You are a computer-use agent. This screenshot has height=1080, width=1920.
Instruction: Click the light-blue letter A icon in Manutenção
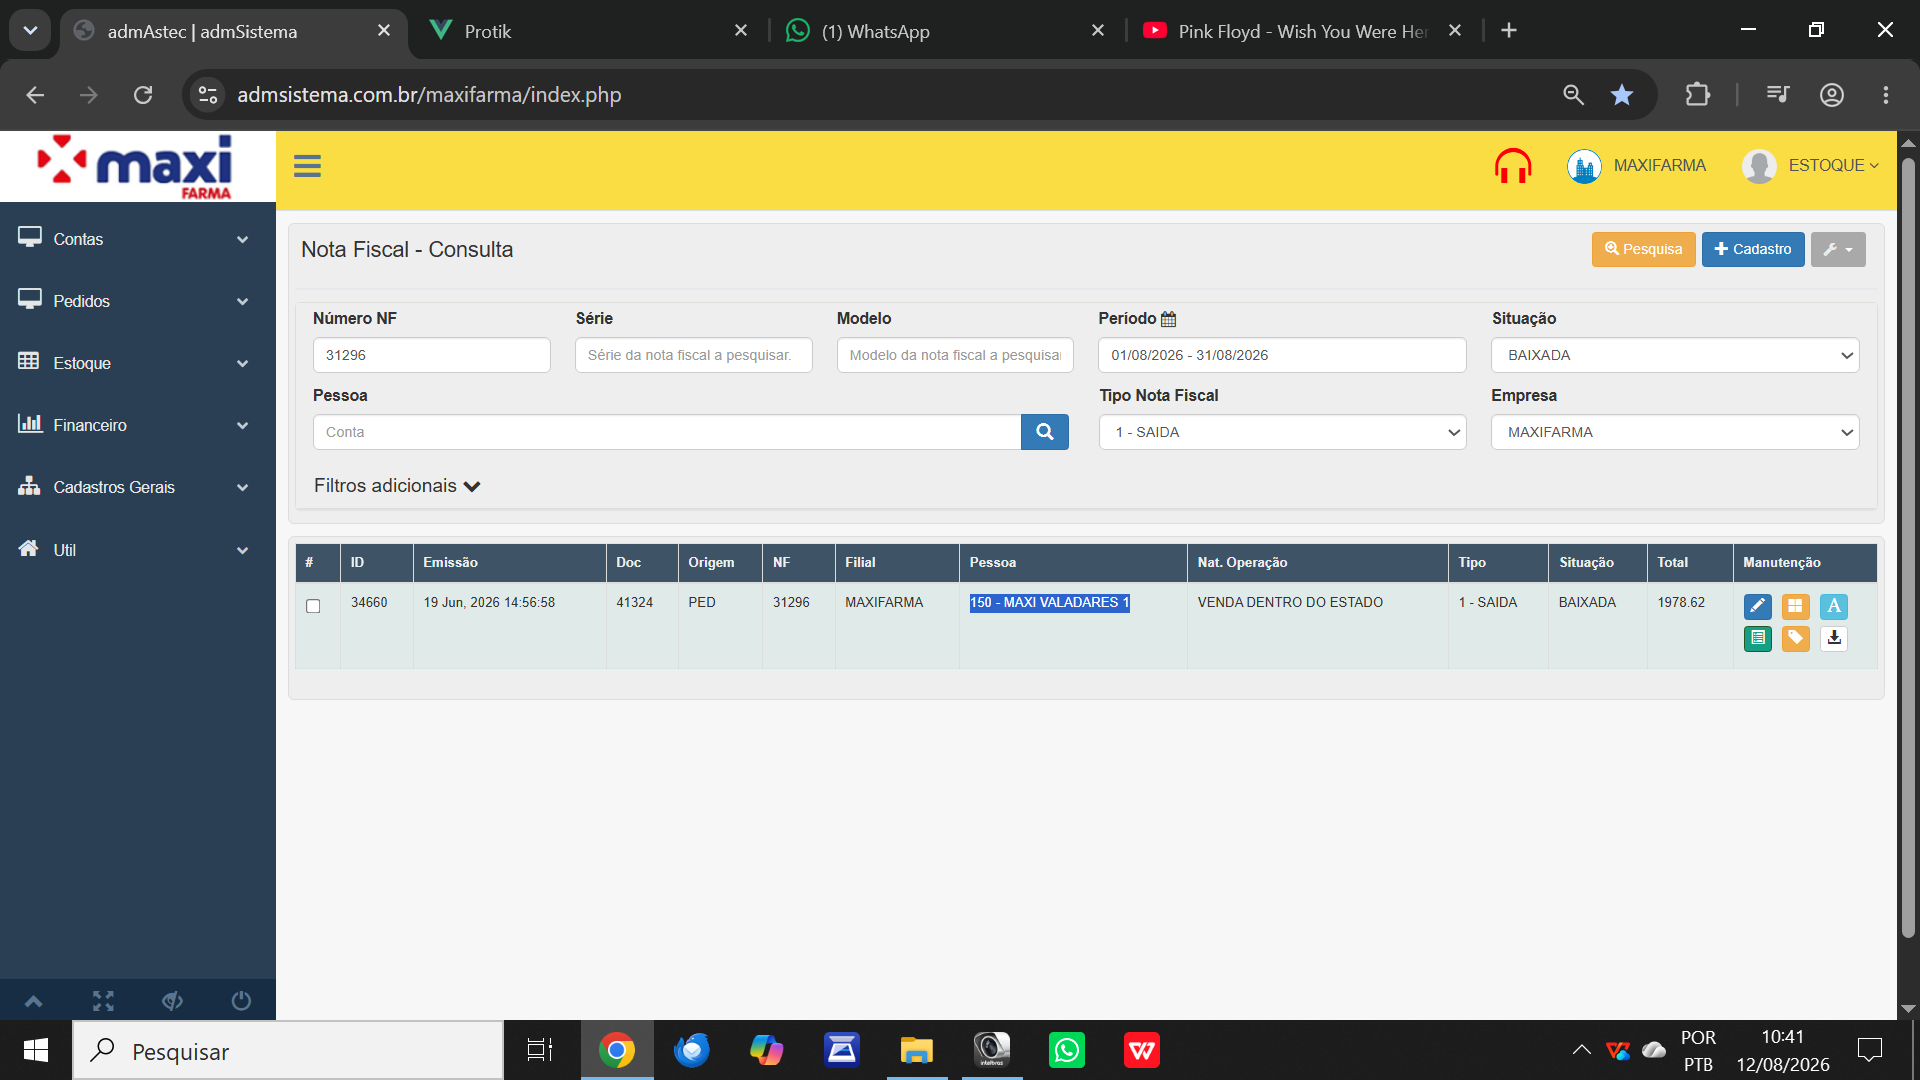[1833, 606]
